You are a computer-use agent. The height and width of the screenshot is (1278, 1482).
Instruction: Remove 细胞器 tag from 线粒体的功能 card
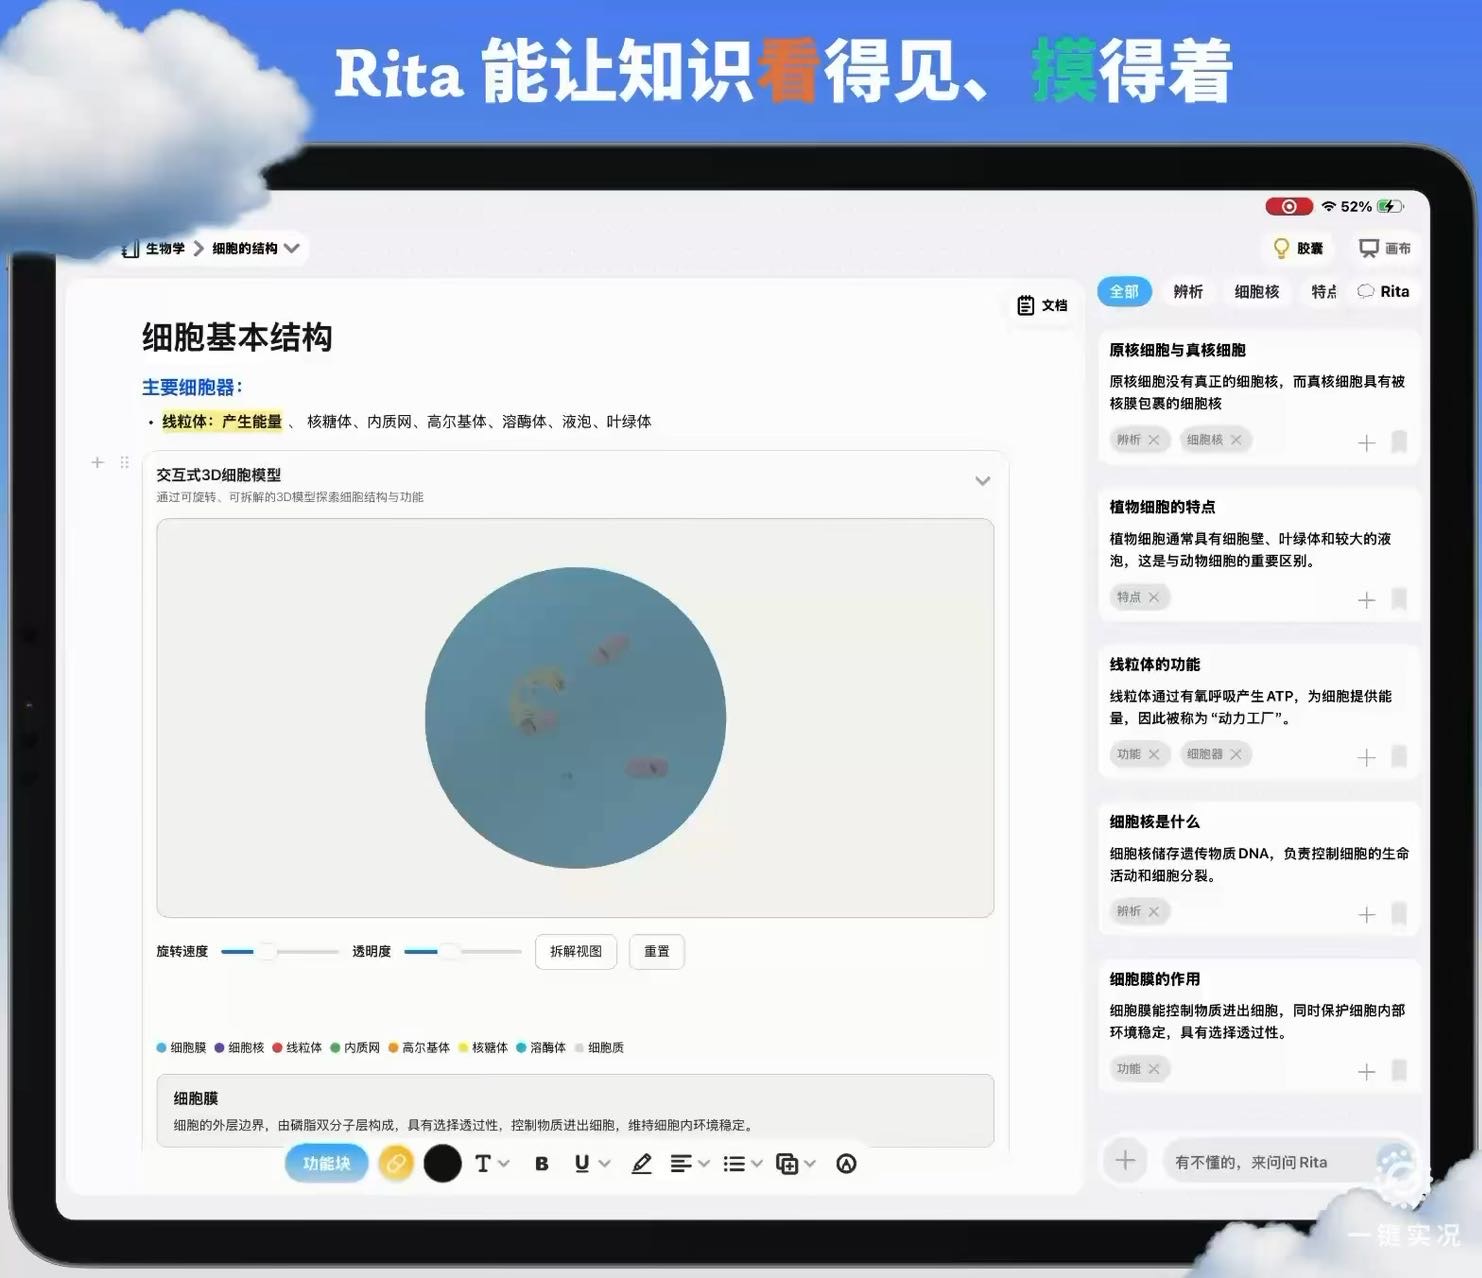(1236, 754)
